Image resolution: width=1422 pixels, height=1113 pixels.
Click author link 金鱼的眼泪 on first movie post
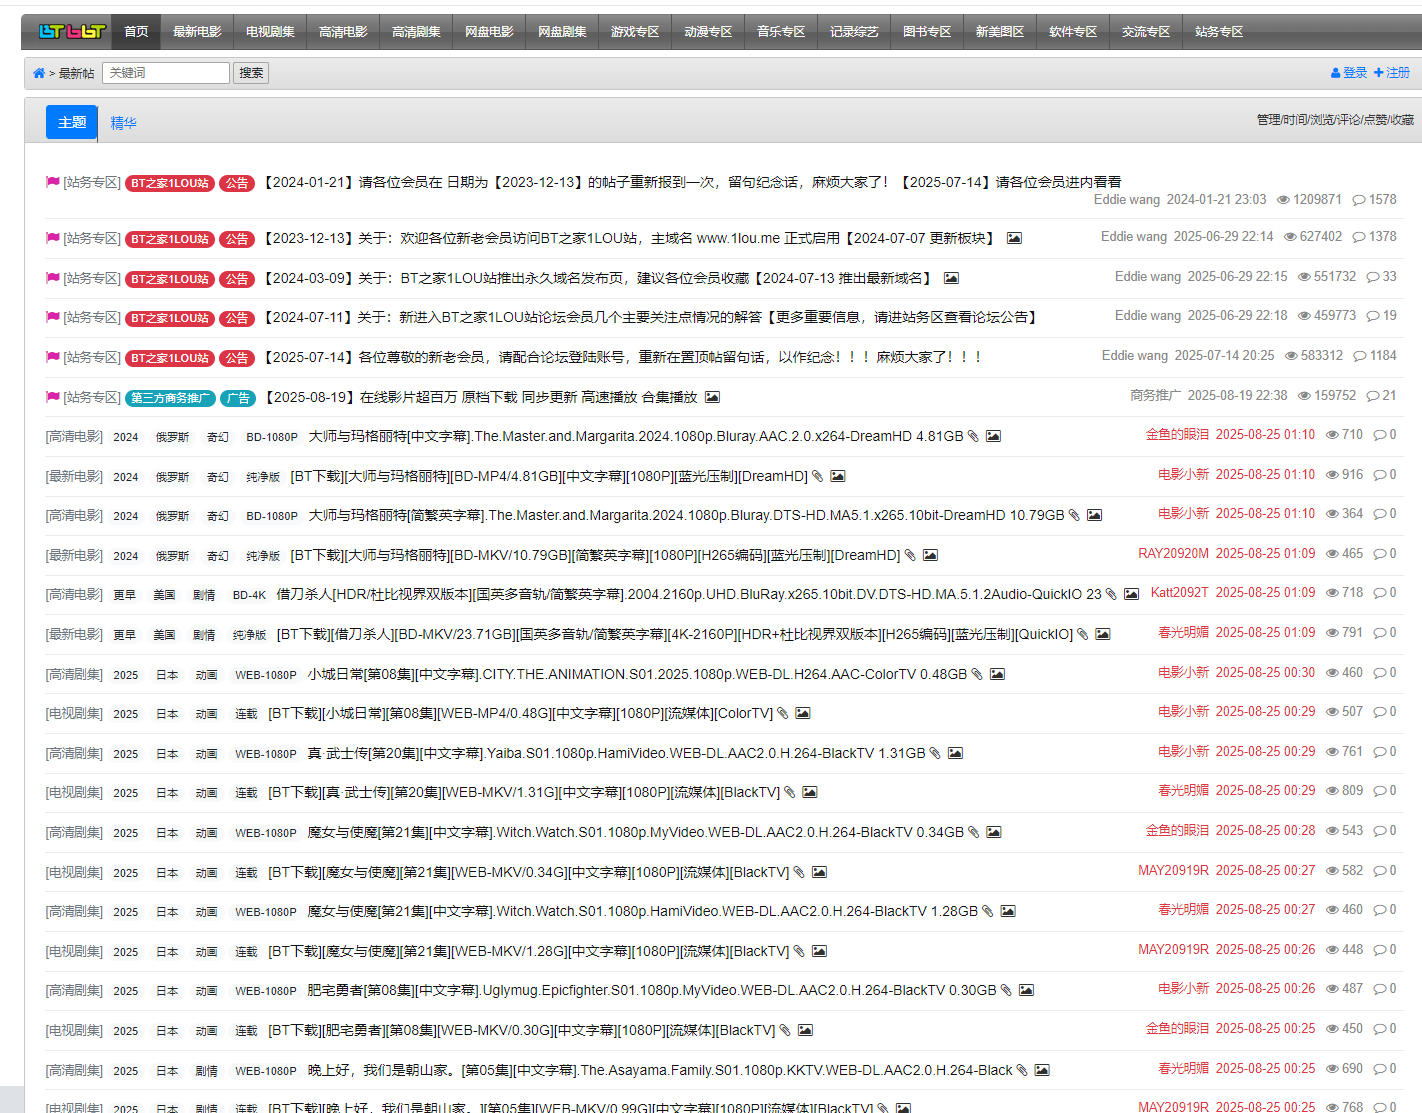click(x=1177, y=434)
